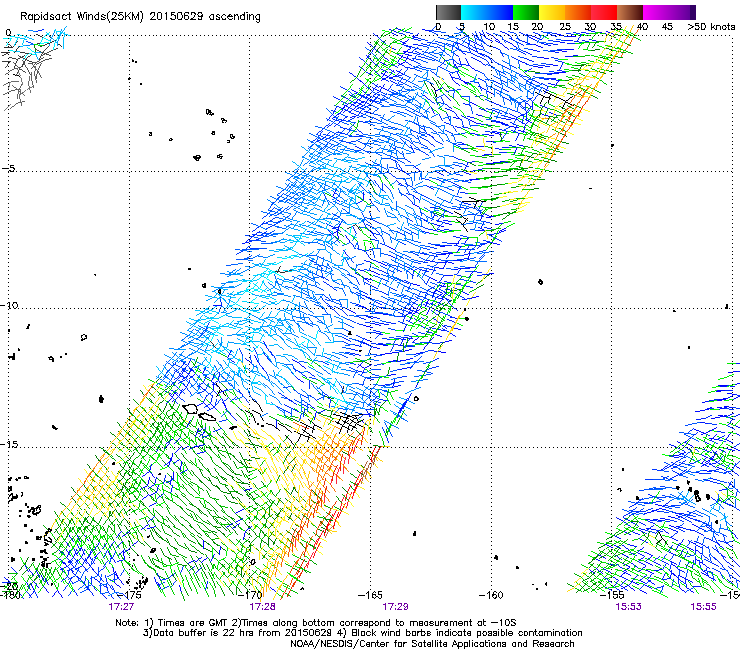This screenshot has width=740, height=650.
Task: Click the '17:27' swath time label
Action: point(121,607)
